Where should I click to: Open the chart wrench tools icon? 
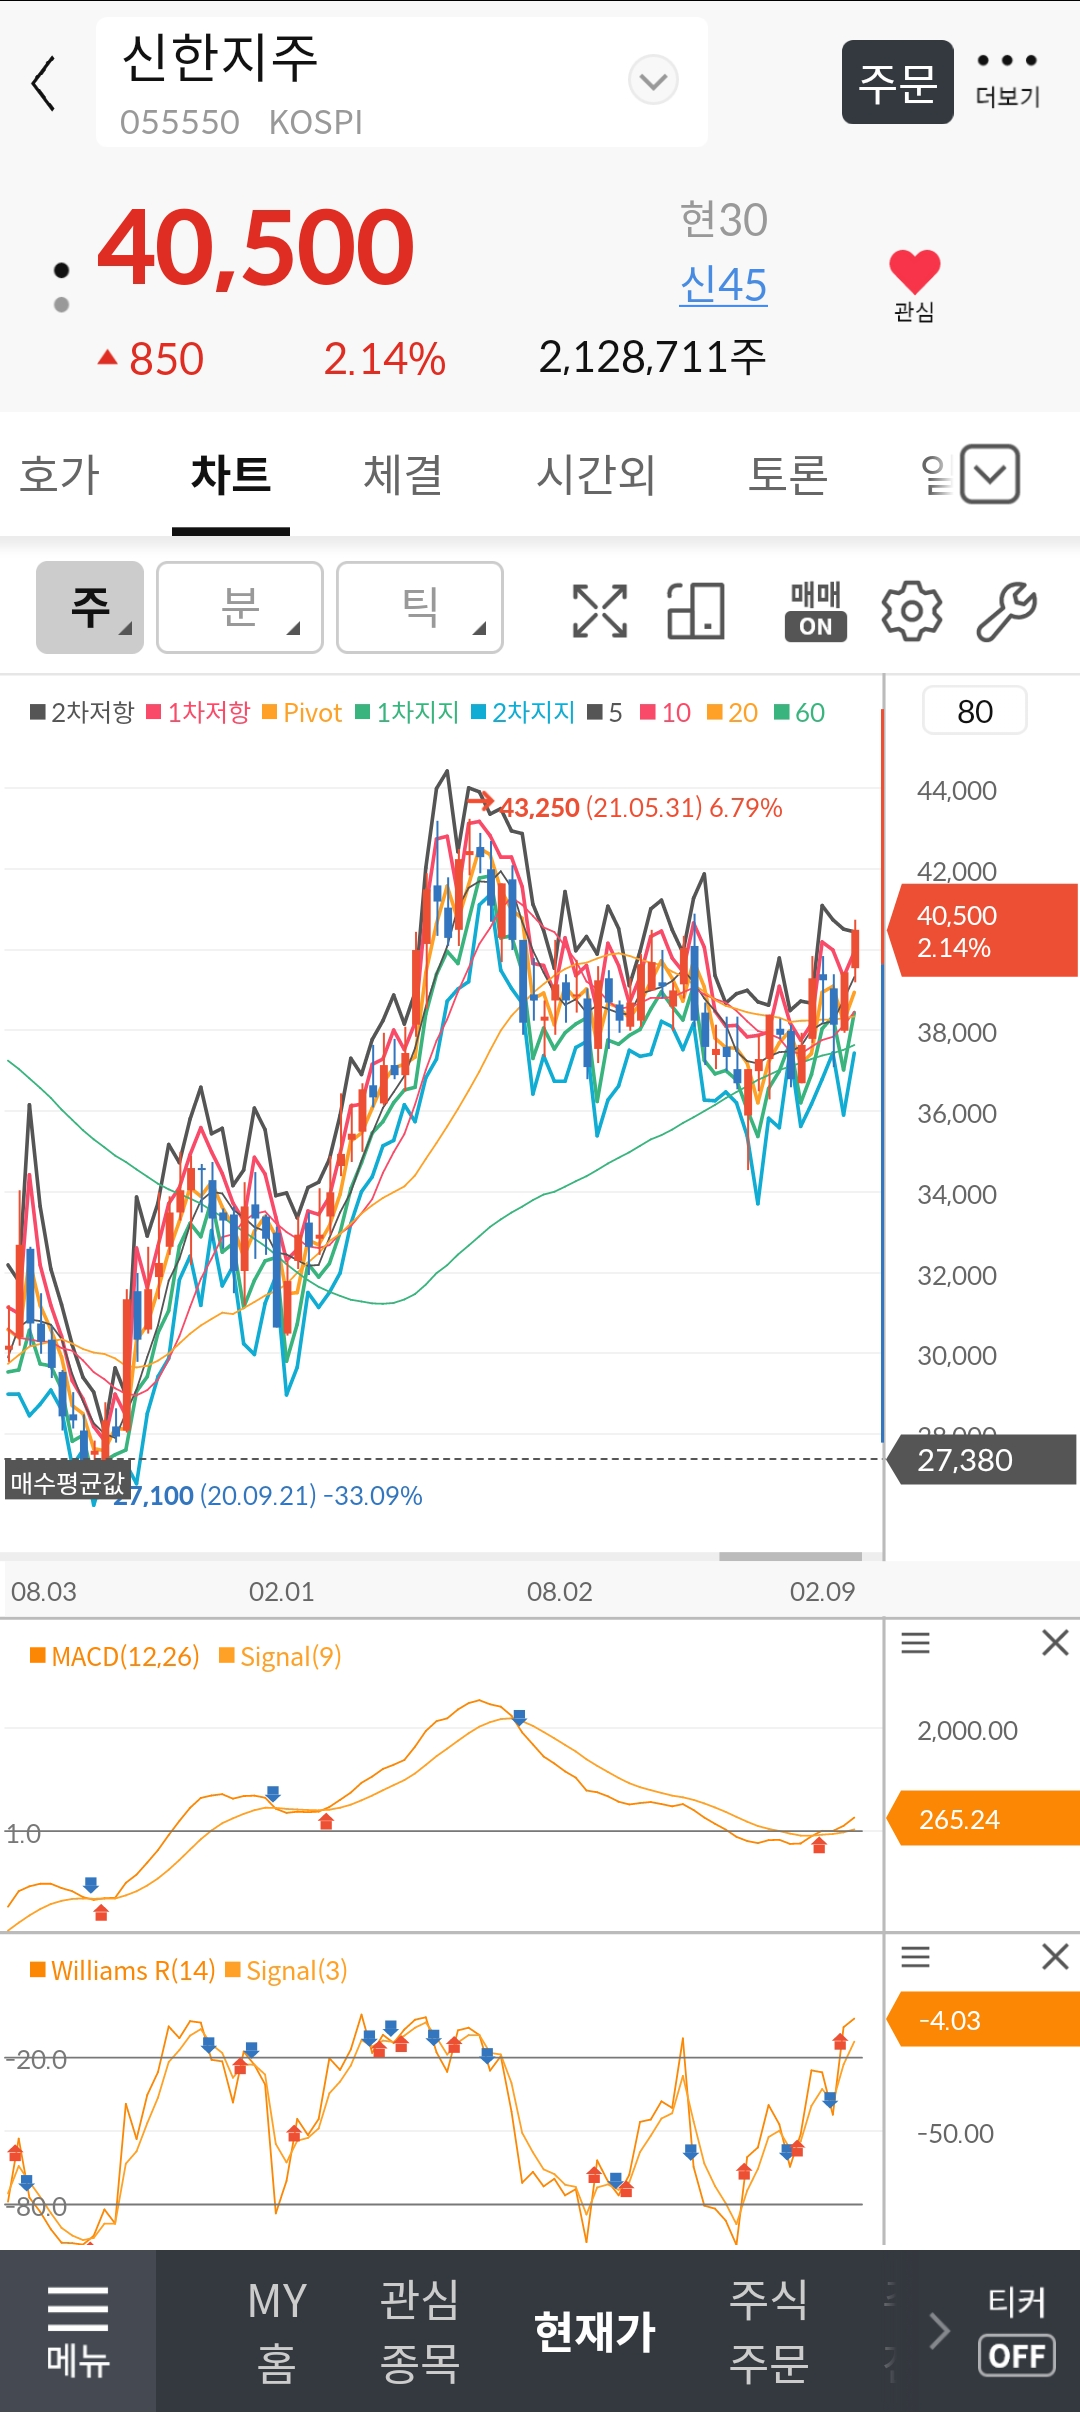(x=1006, y=611)
